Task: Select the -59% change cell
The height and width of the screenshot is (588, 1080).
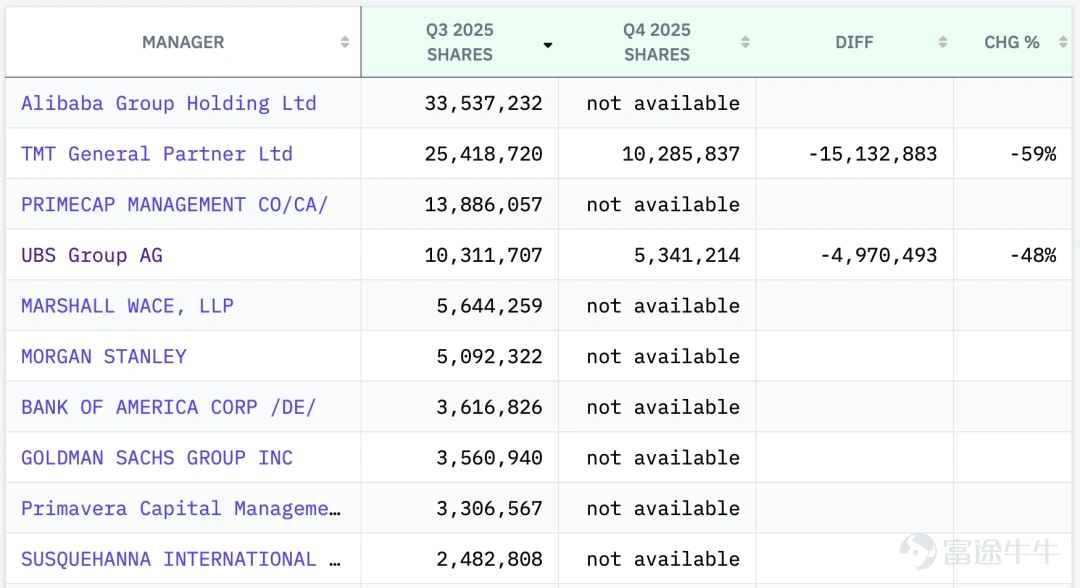Action: [1033, 154]
